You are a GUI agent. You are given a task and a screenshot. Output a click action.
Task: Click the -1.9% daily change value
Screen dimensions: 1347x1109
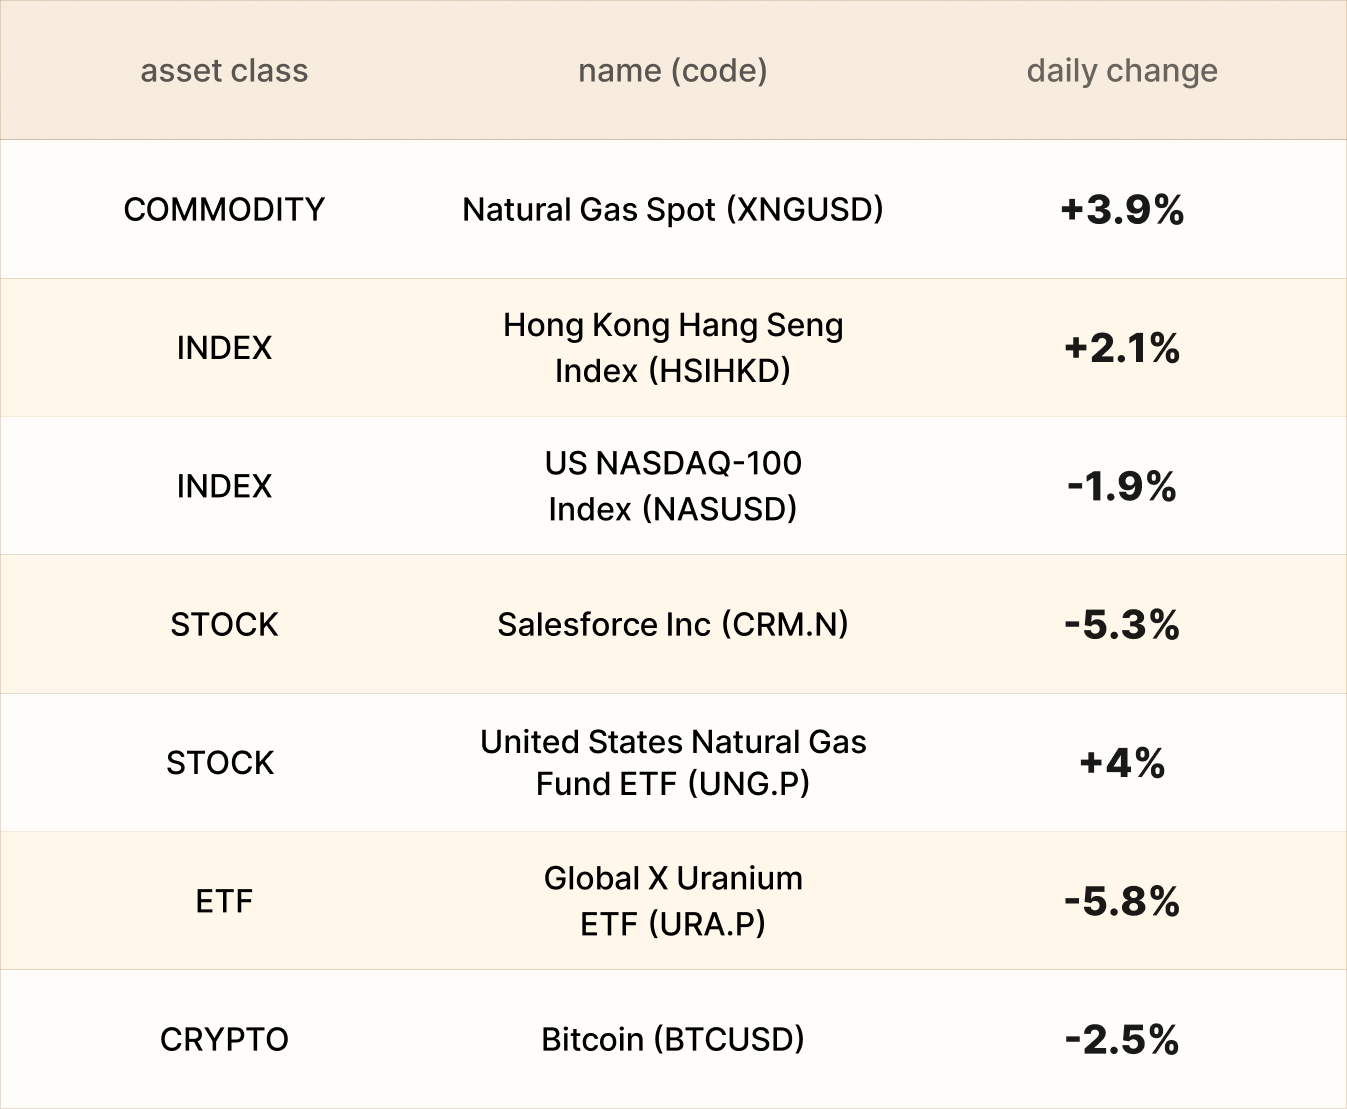[1122, 486]
